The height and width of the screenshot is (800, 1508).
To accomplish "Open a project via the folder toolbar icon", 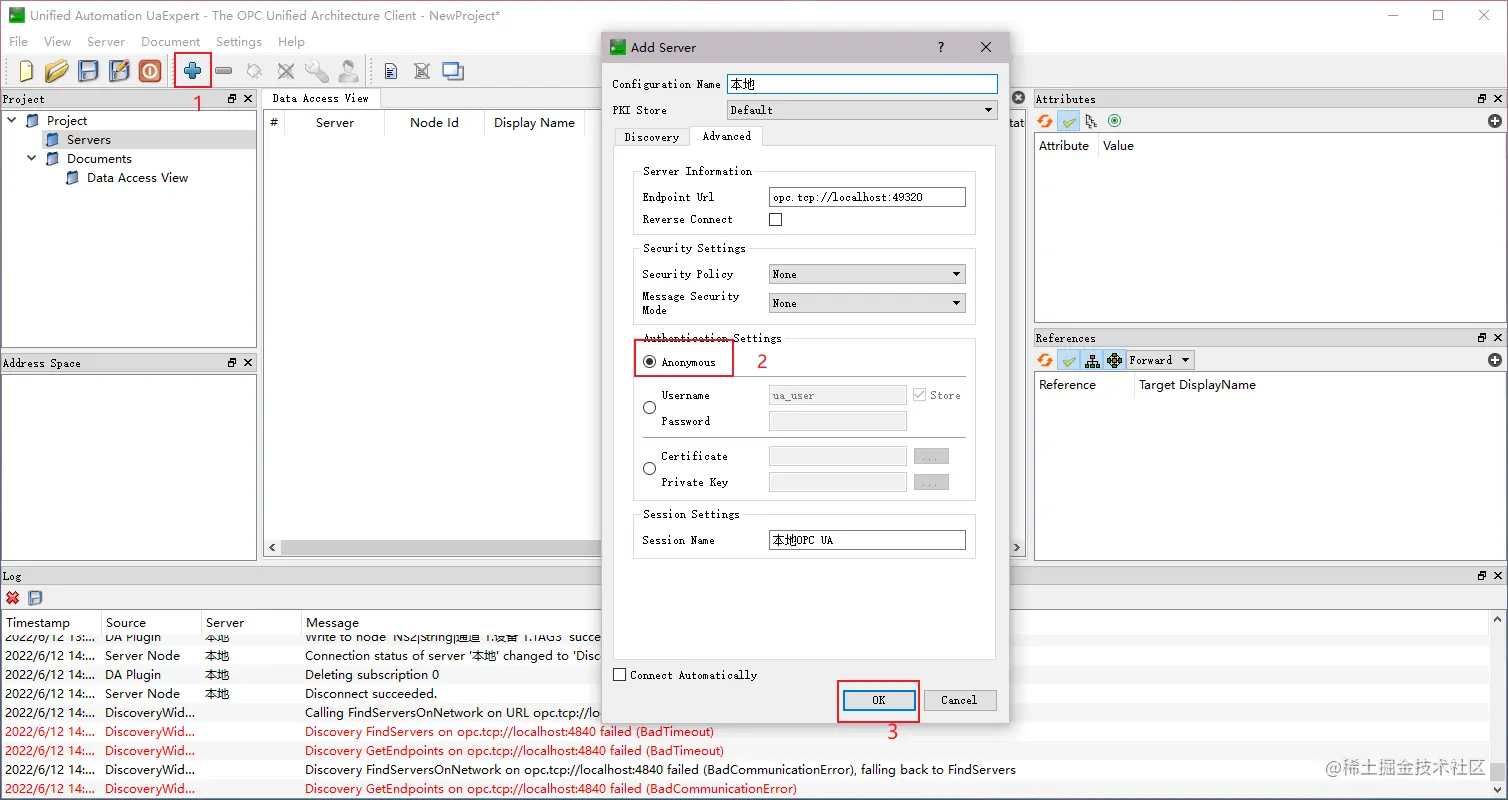I will pos(57,71).
